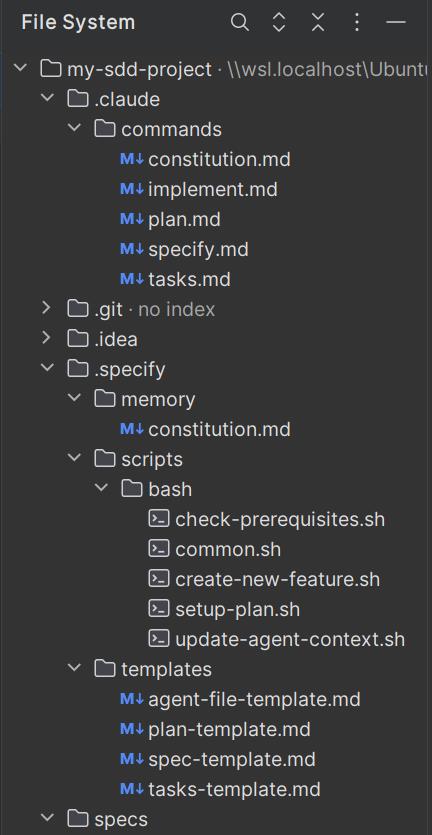
Task: Hide the File System tool window
Action: (396, 22)
